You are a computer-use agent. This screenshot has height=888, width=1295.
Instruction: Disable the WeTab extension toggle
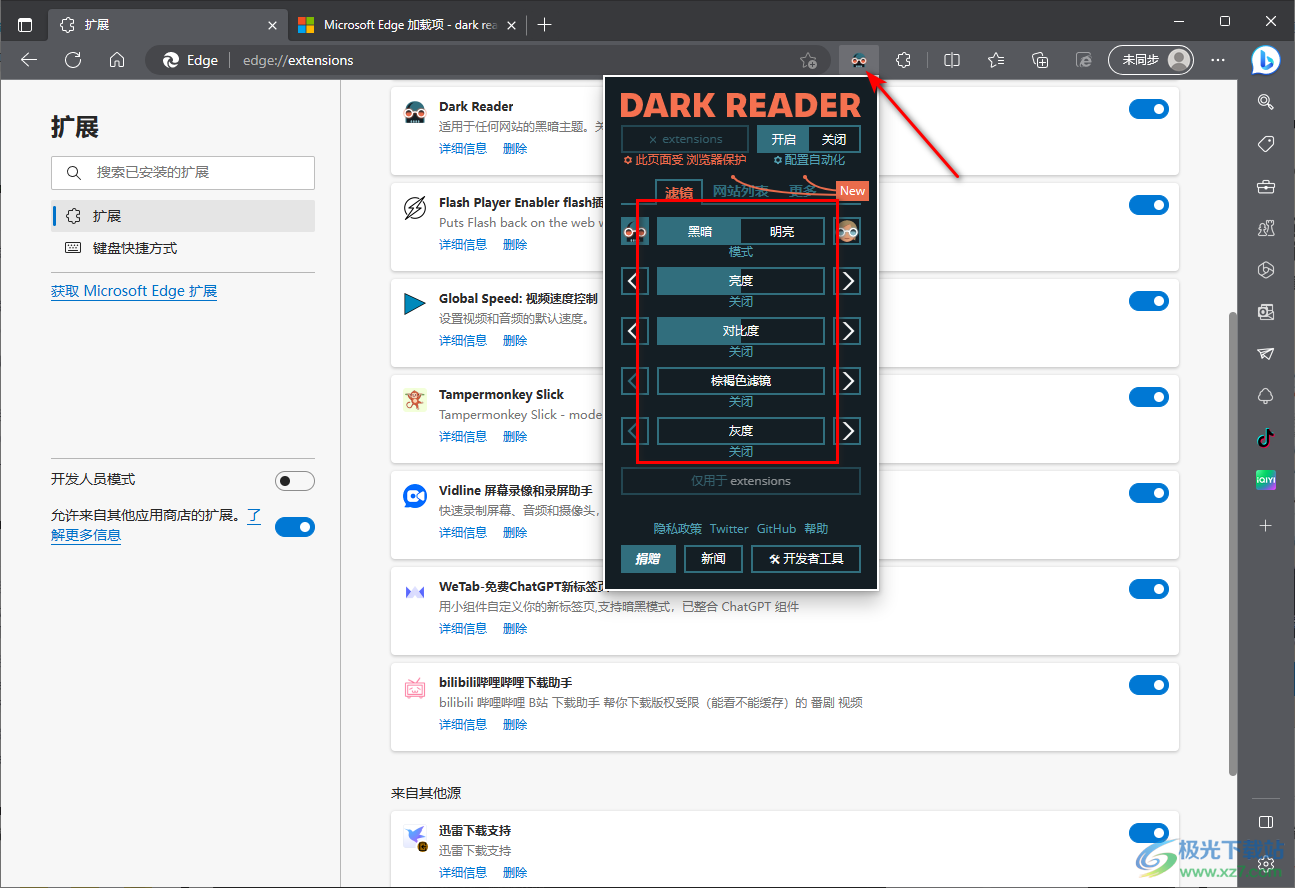[1149, 589]
